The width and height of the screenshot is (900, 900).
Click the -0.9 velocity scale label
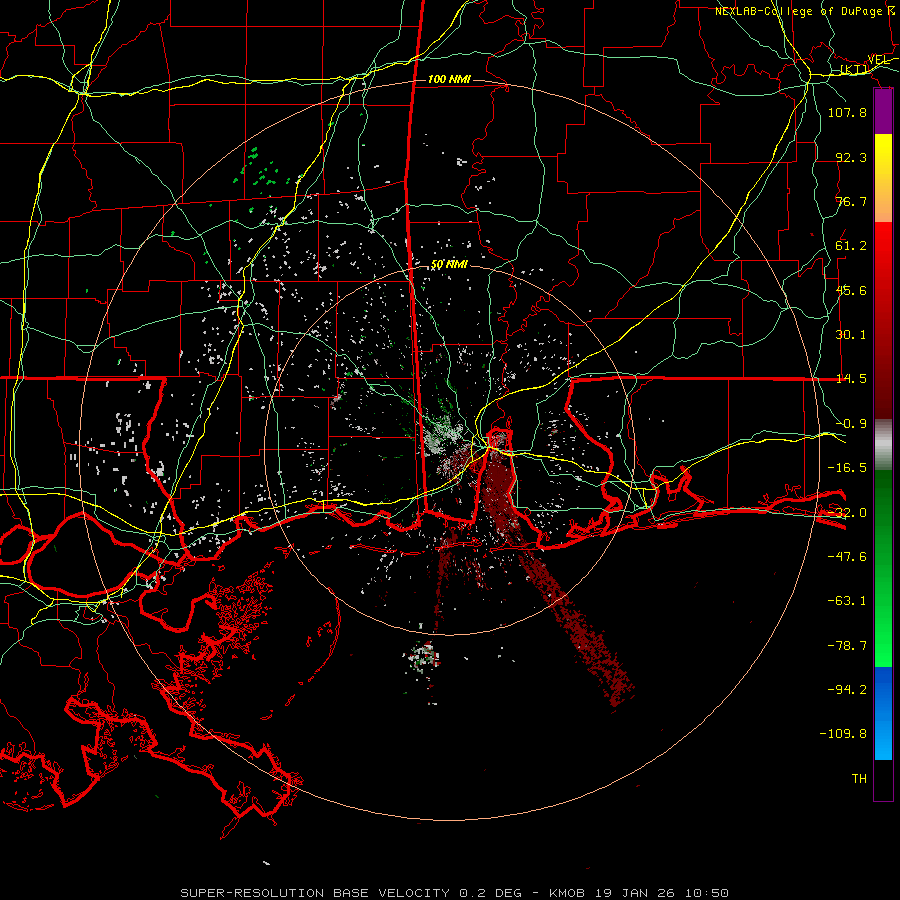851,424
